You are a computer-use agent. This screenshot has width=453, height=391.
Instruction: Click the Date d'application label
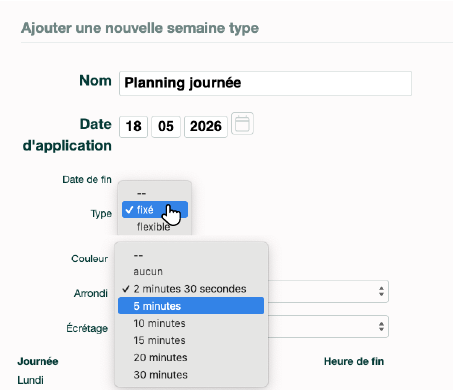(67, 135)
